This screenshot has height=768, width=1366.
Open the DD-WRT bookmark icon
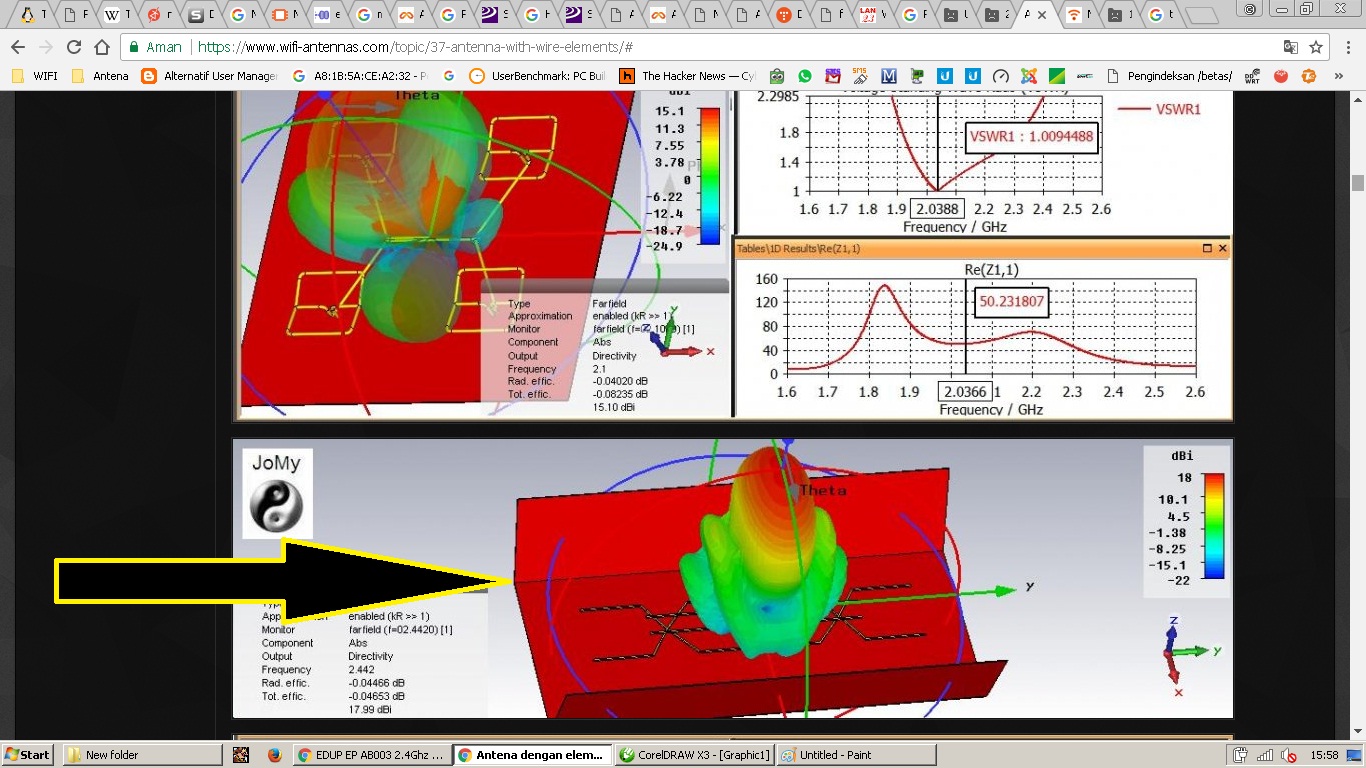tap(1253, 76)
